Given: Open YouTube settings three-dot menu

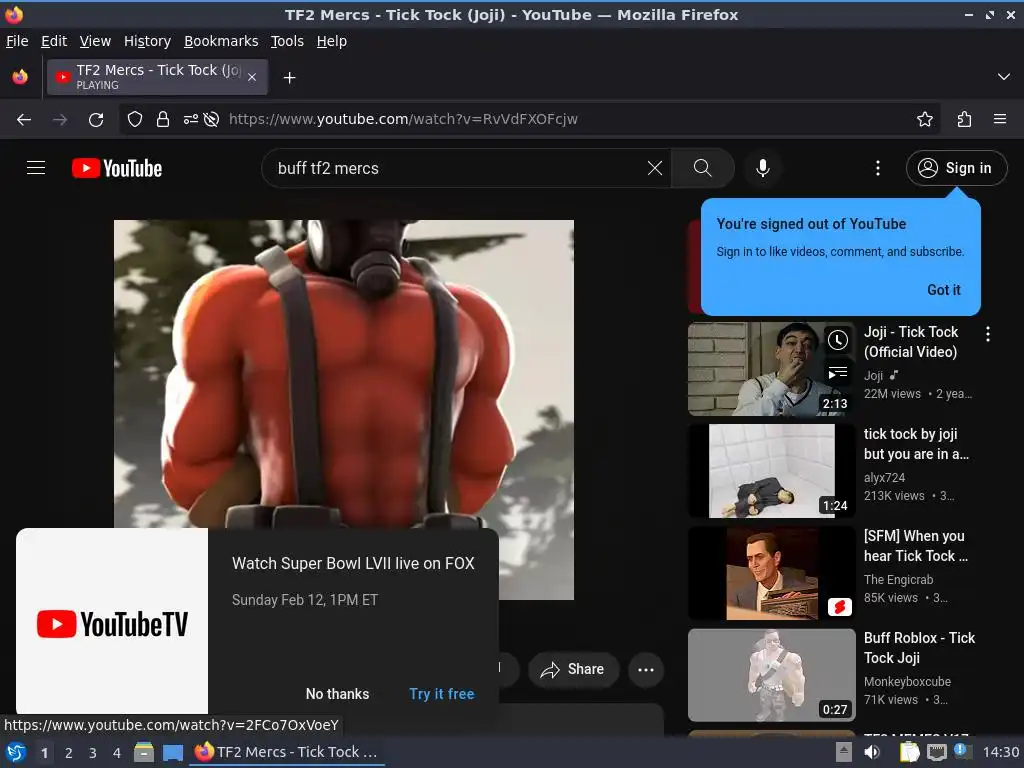Looking at the screenshot, I should click(x=878, y=168).
